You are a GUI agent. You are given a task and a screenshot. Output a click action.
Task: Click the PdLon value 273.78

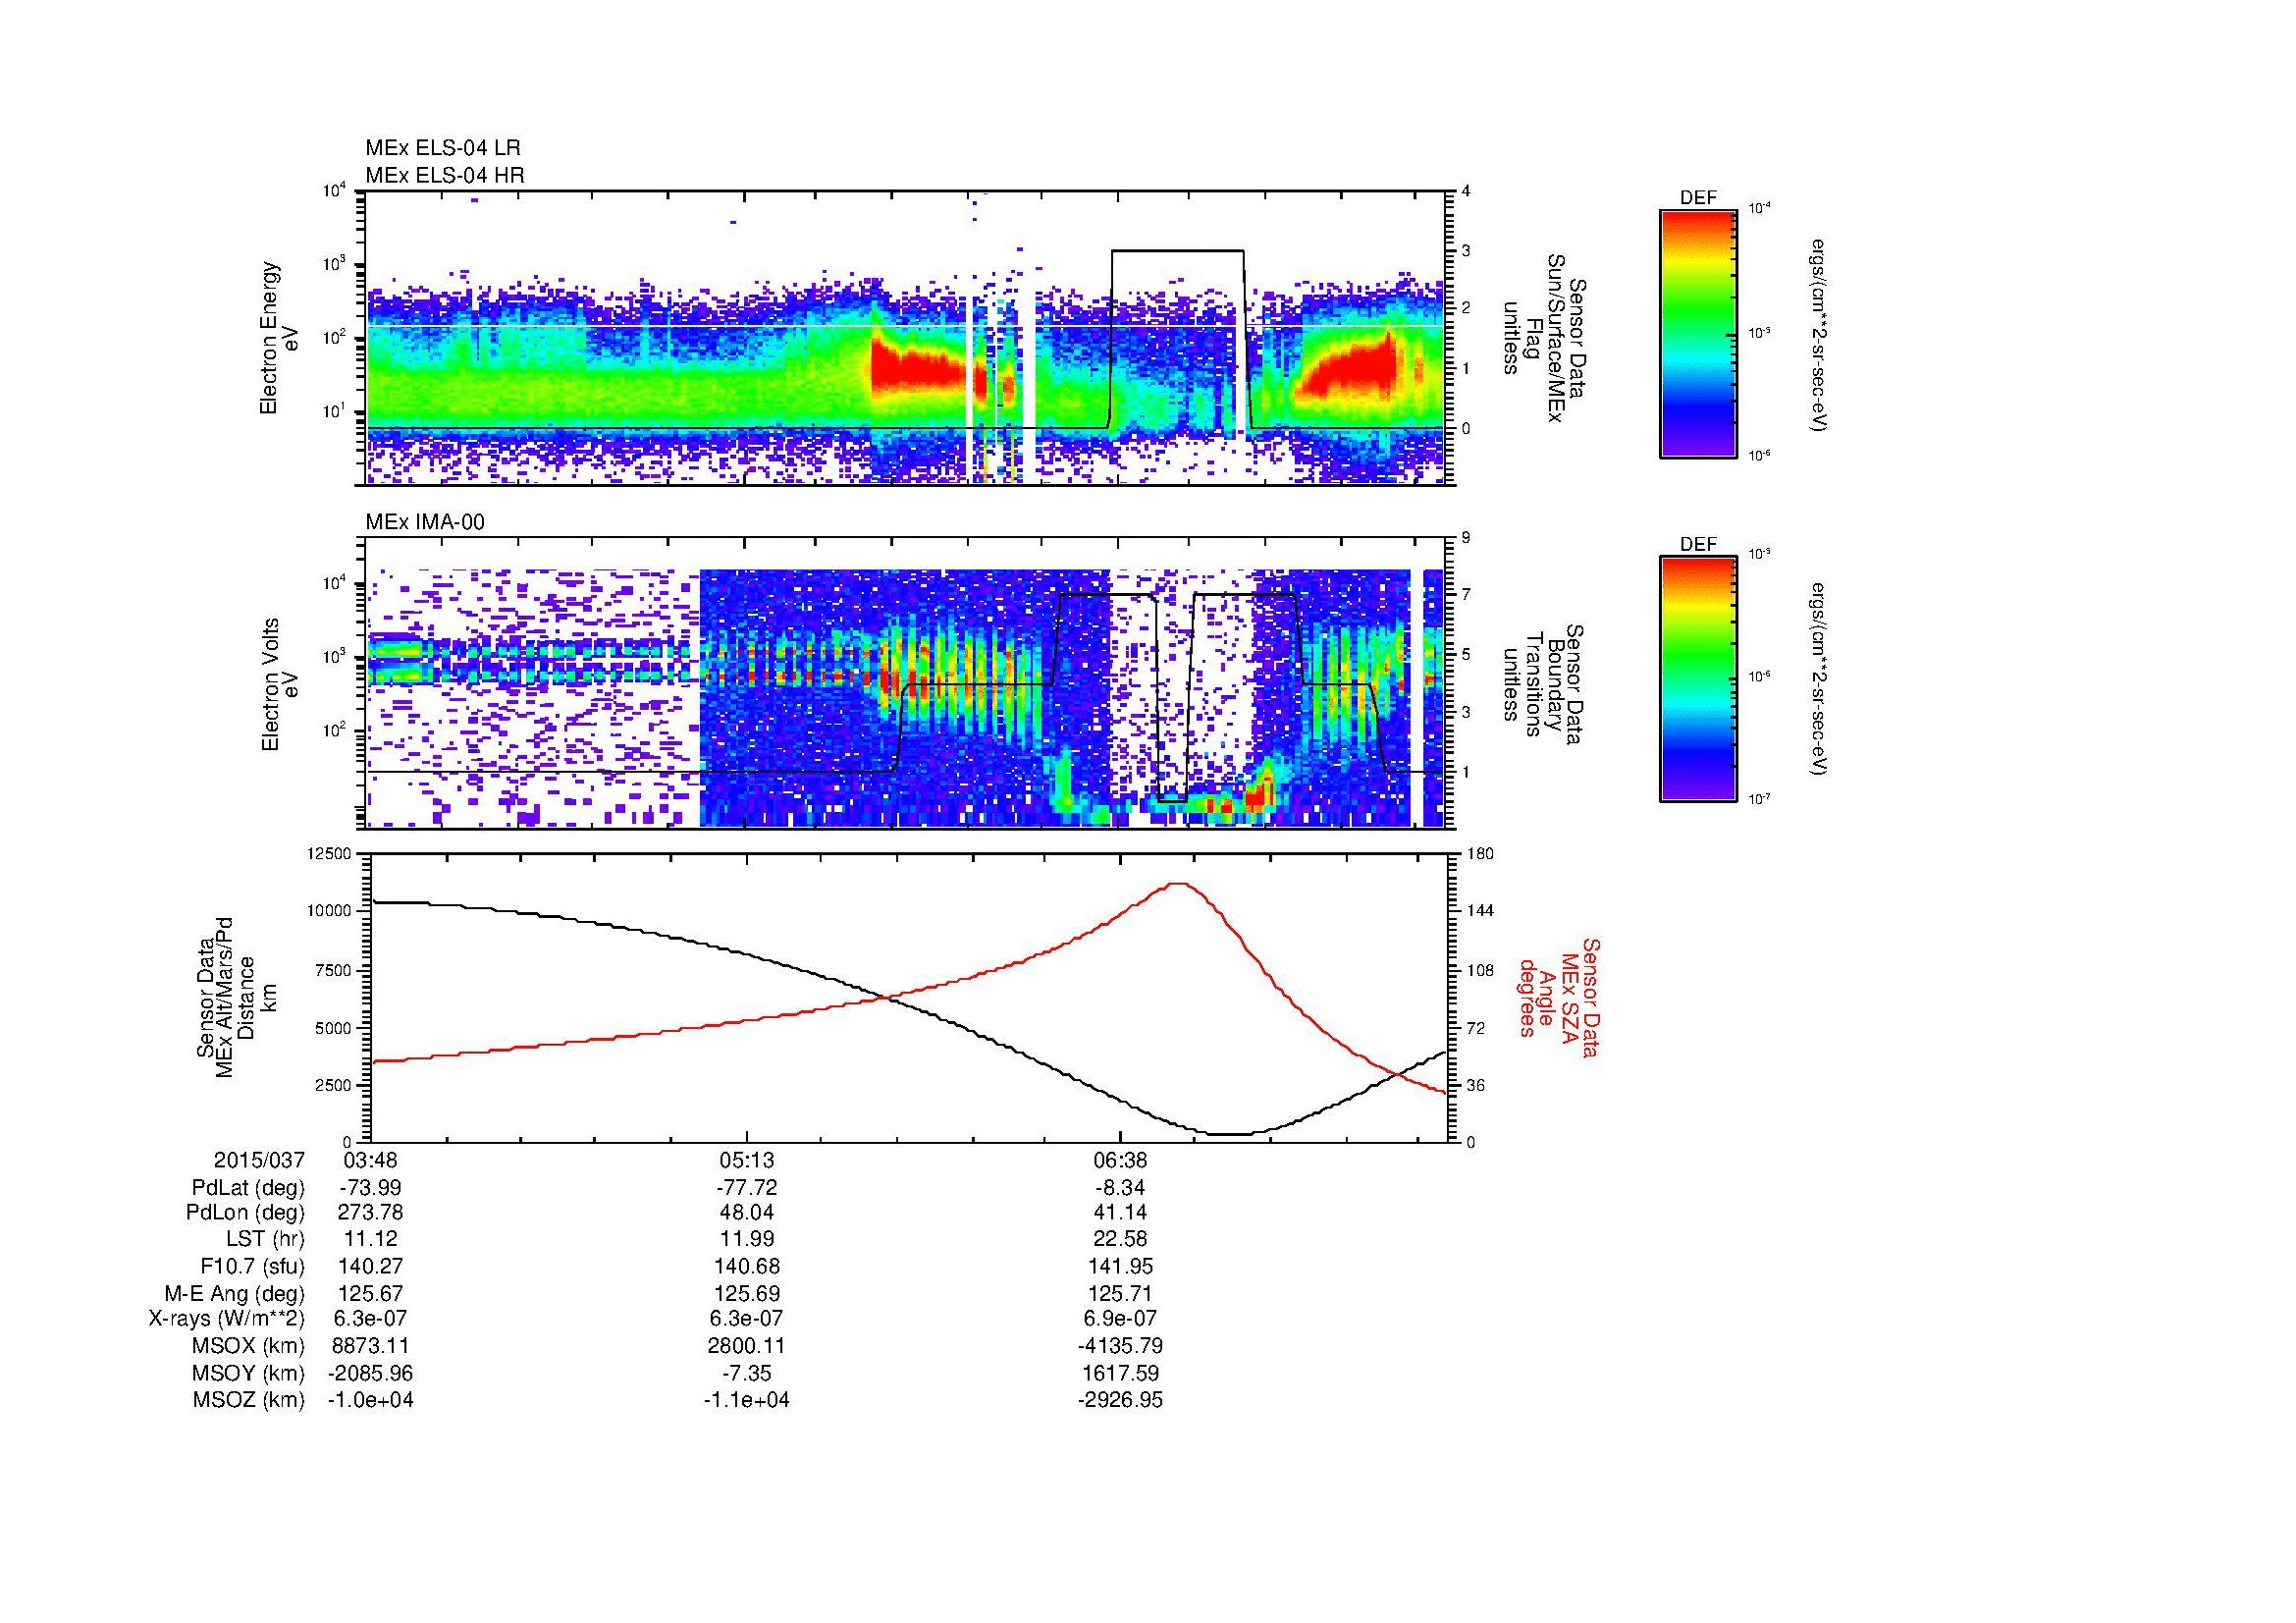pos(370,1213)
